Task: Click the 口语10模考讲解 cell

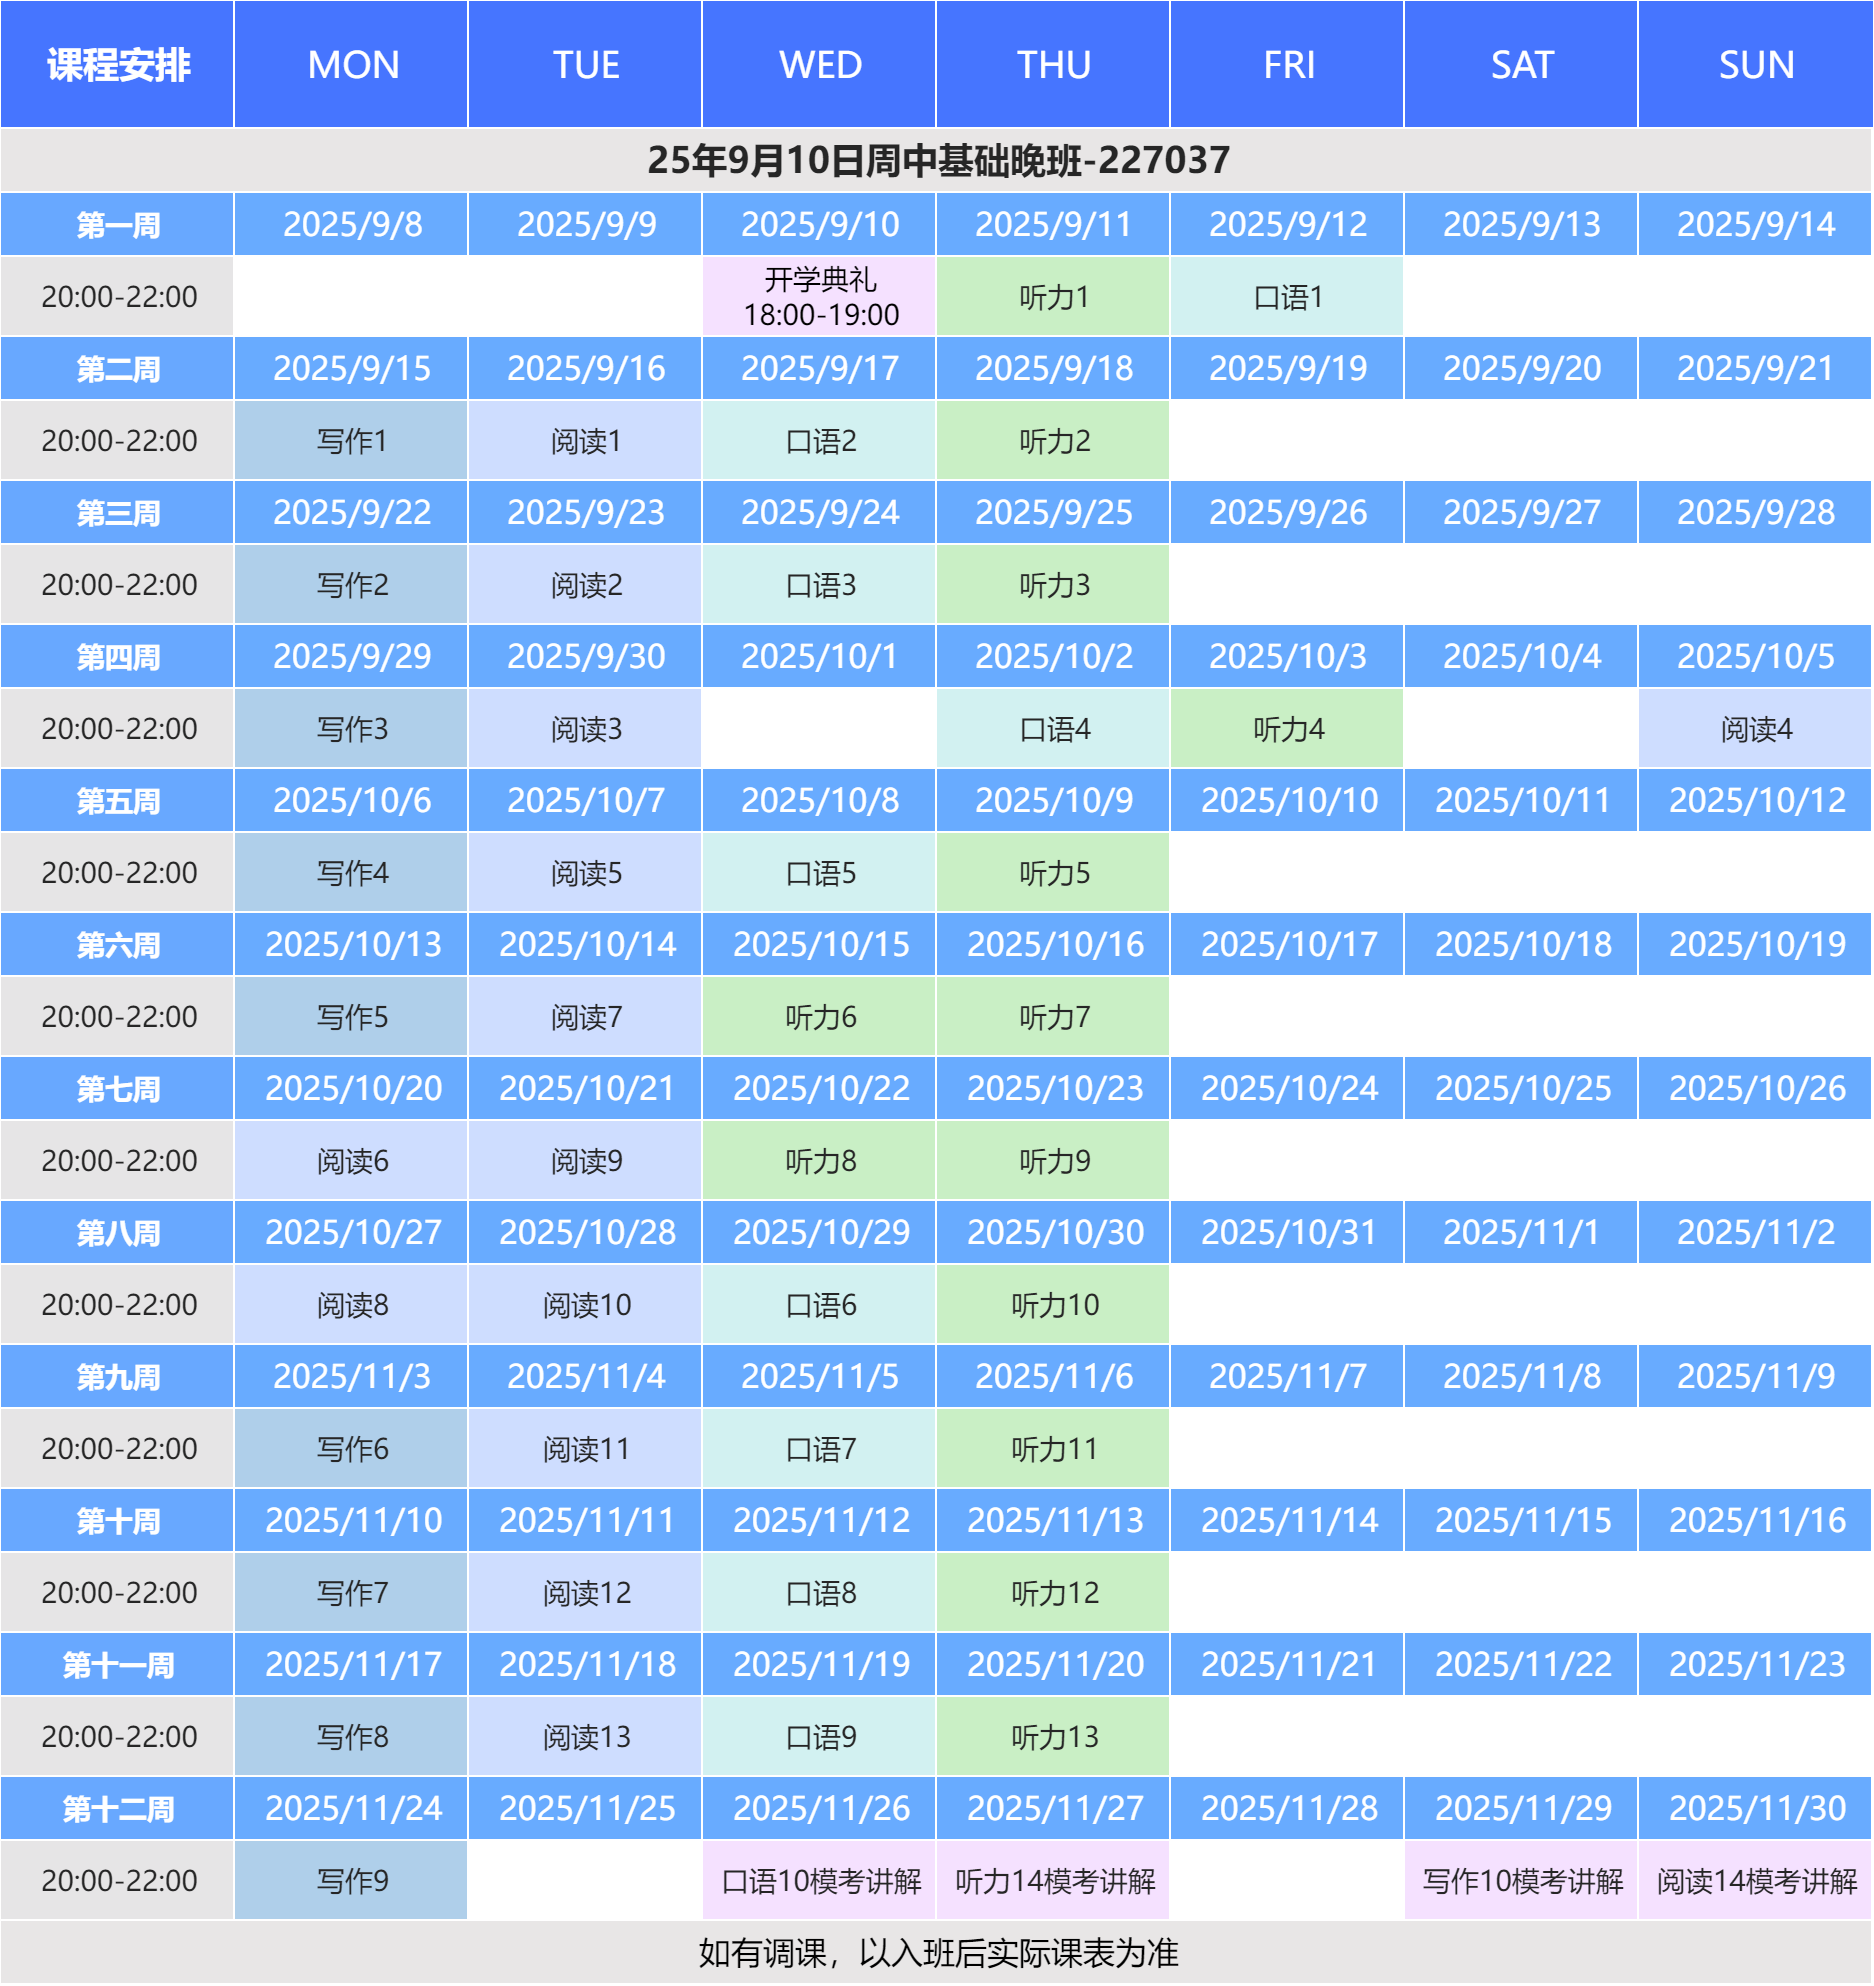Action: pos(819,1881)
